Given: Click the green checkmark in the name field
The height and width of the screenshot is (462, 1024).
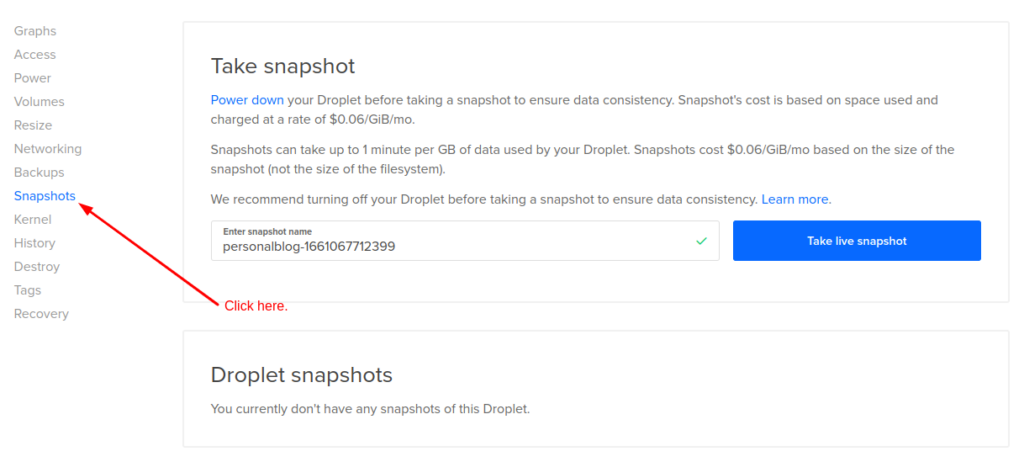Looking at the screenshot, I should click(x=701, y=241).
